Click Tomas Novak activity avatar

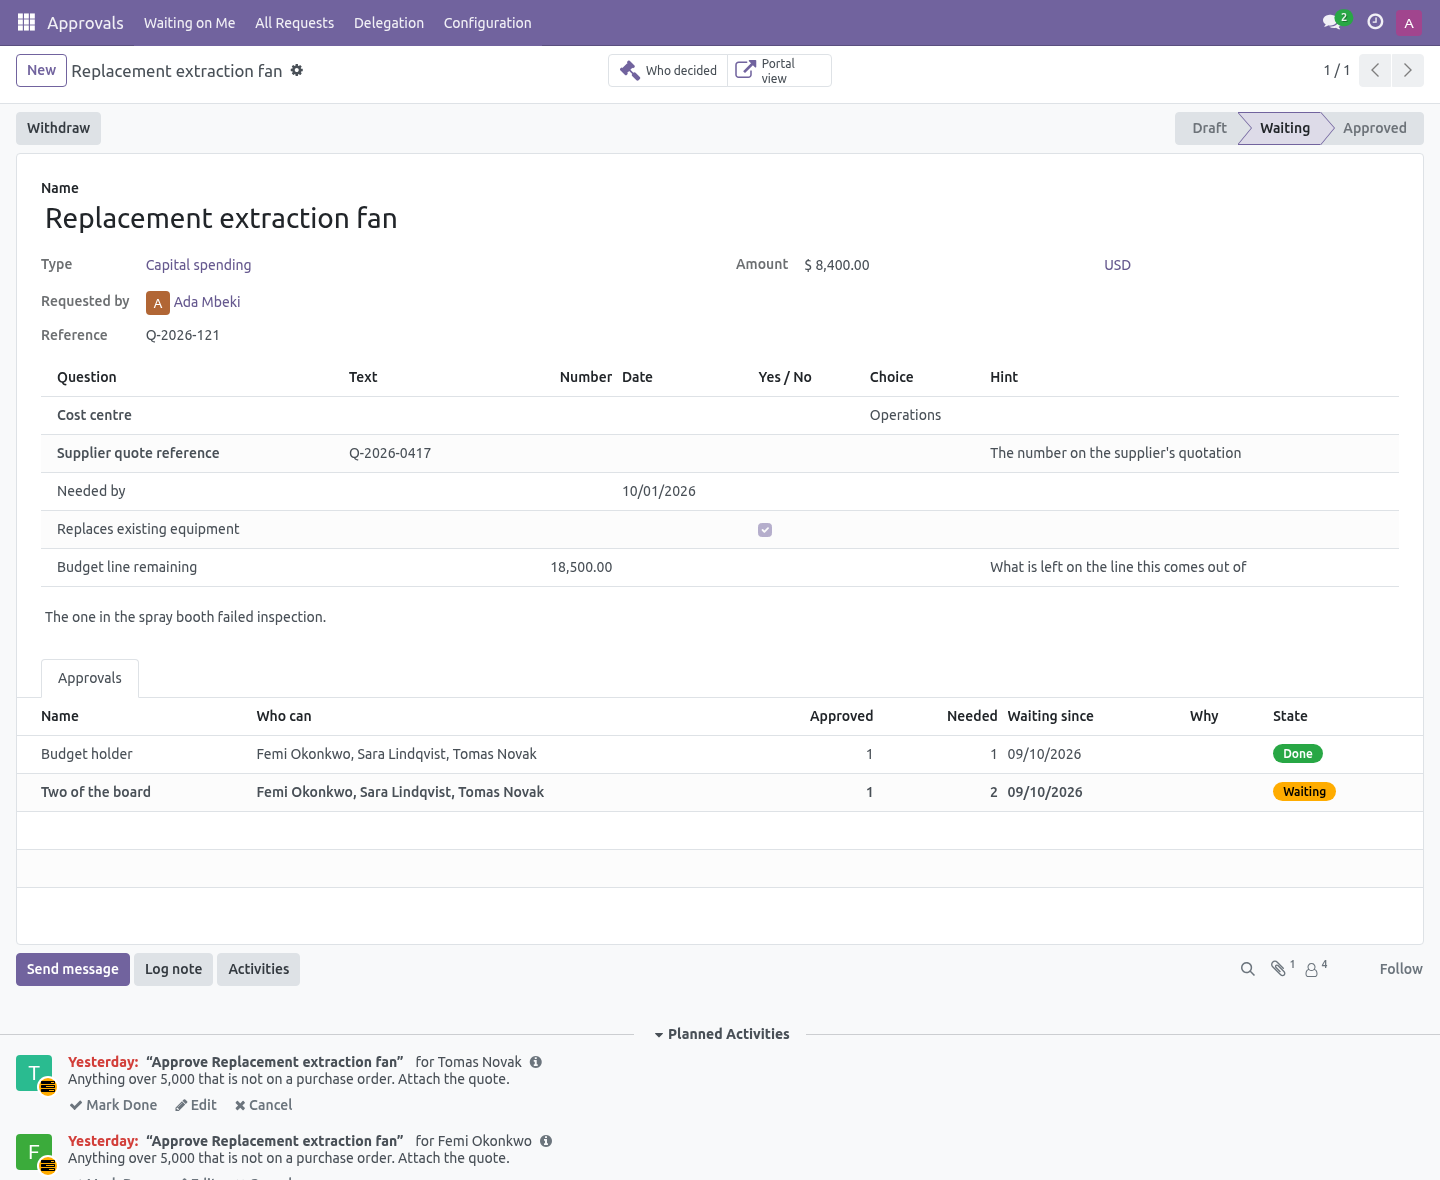click(34, 1073)
